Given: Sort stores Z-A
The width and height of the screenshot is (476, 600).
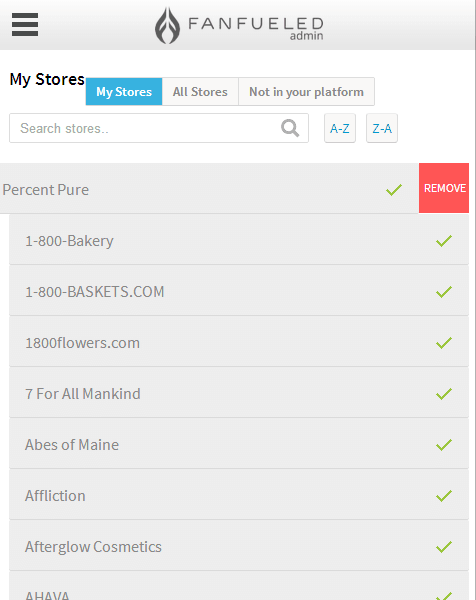Looking at the screenshot, I should [382, 128].
